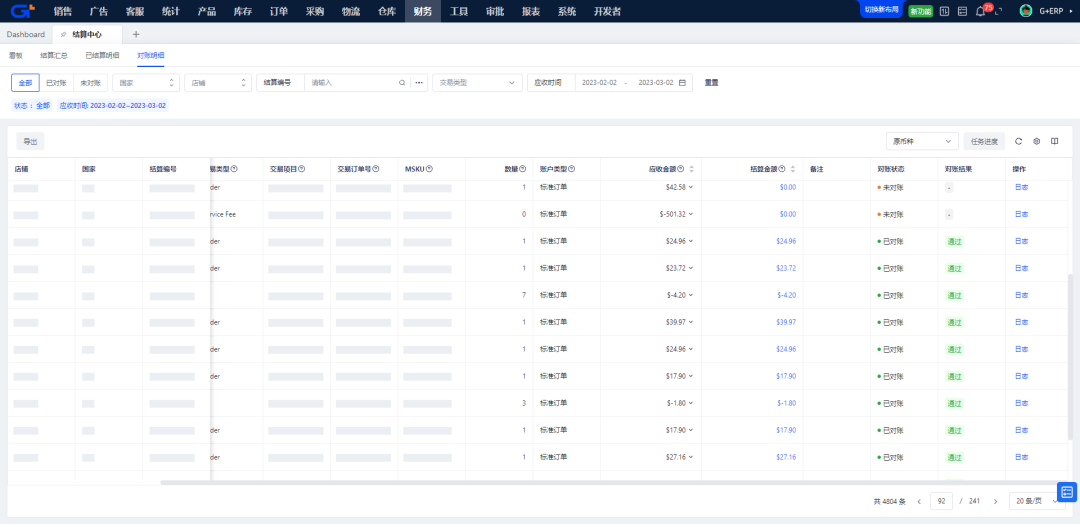Click help icon beside 结算金额 header
Screen dimensions: 1080x527
(x=782, y=169)
